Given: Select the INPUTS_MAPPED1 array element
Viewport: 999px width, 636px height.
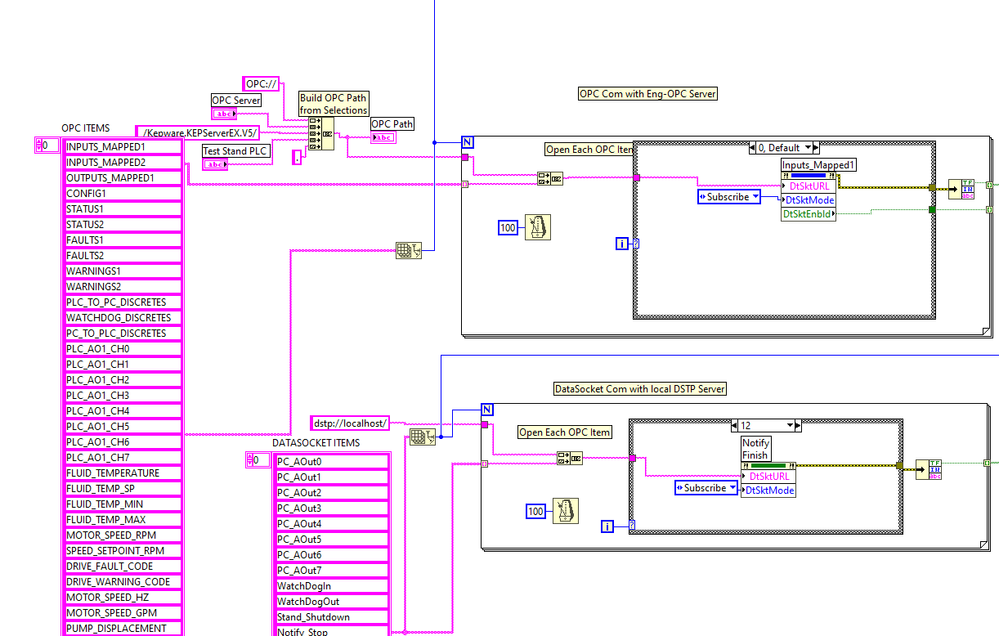Looking at the screenshot, I should point(123,147).
